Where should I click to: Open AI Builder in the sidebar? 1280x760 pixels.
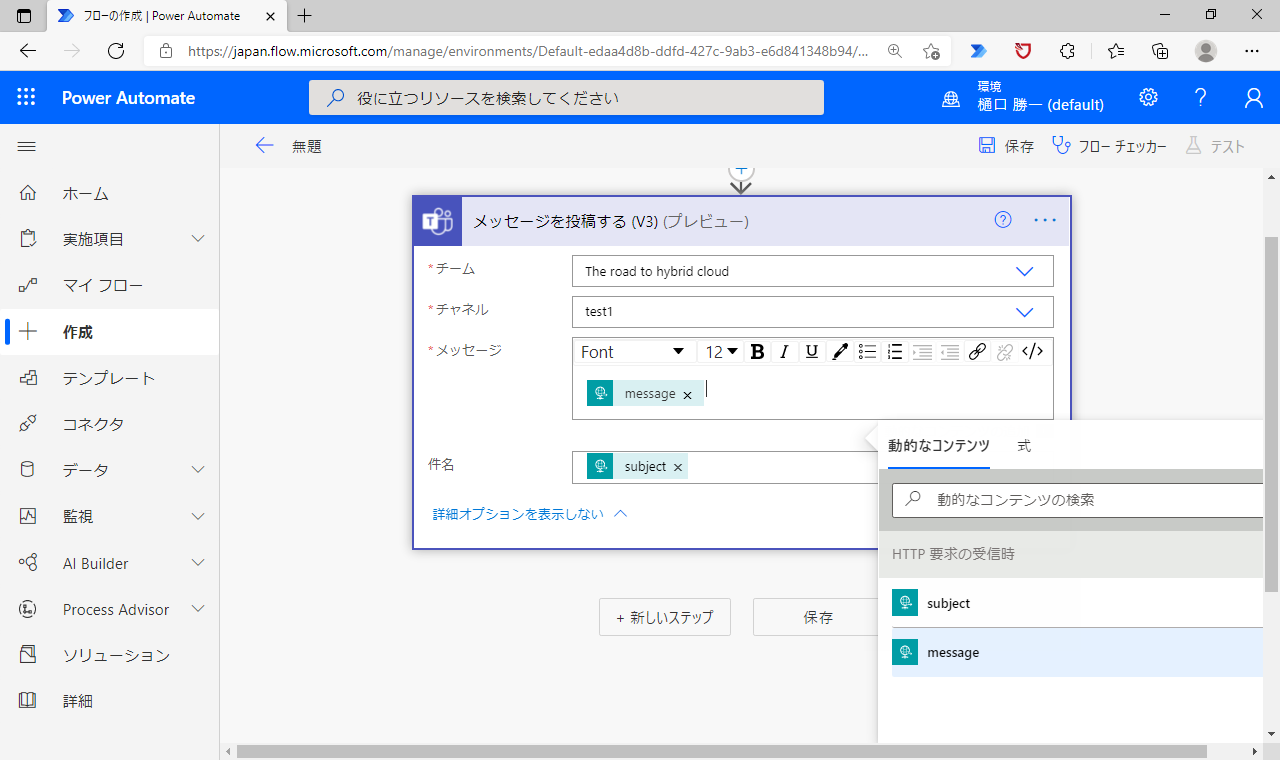(95, 563)
